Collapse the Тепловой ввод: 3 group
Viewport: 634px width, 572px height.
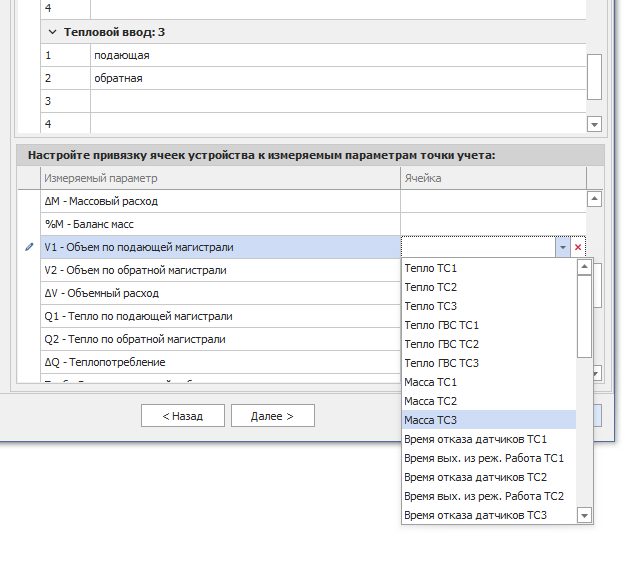(51, 32)
